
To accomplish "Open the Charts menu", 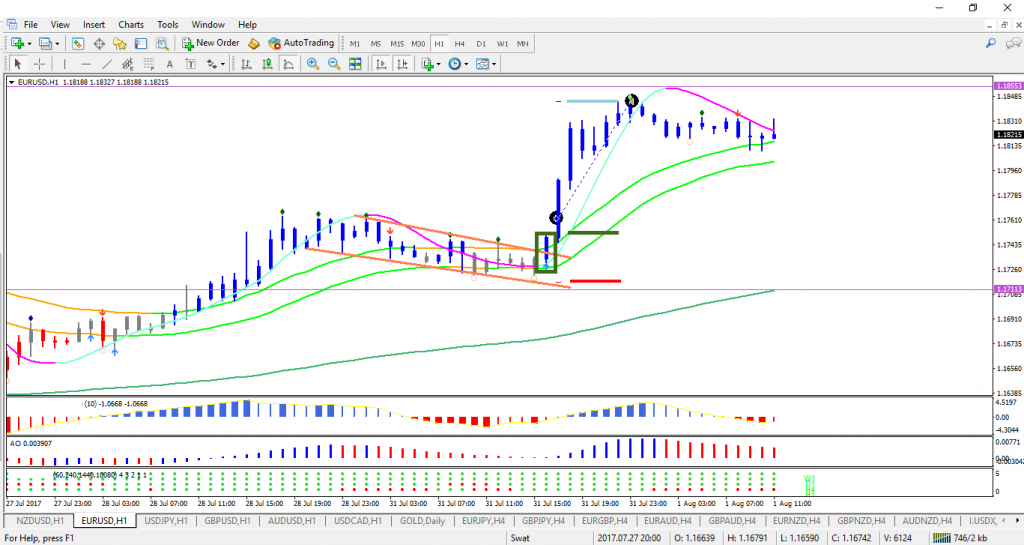I will point(131,24).
